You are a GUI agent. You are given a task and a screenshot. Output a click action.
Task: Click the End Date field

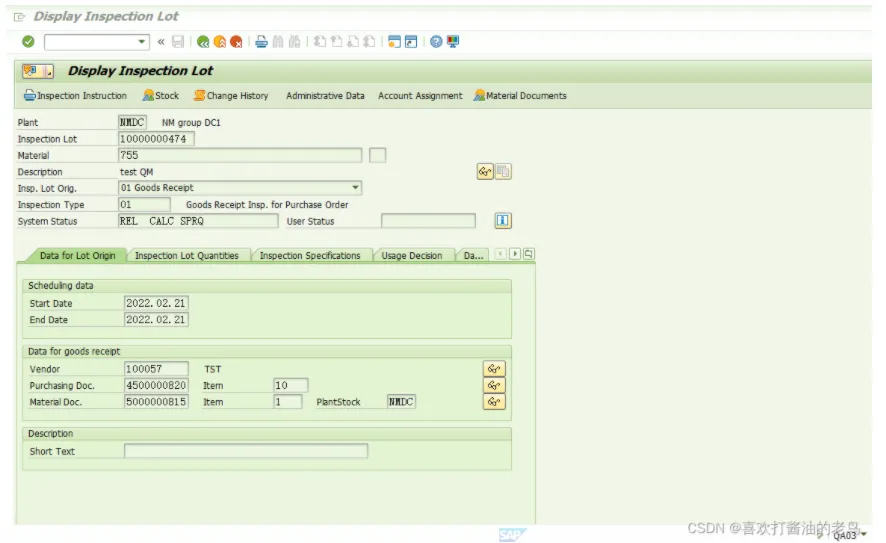pos(156,319)
